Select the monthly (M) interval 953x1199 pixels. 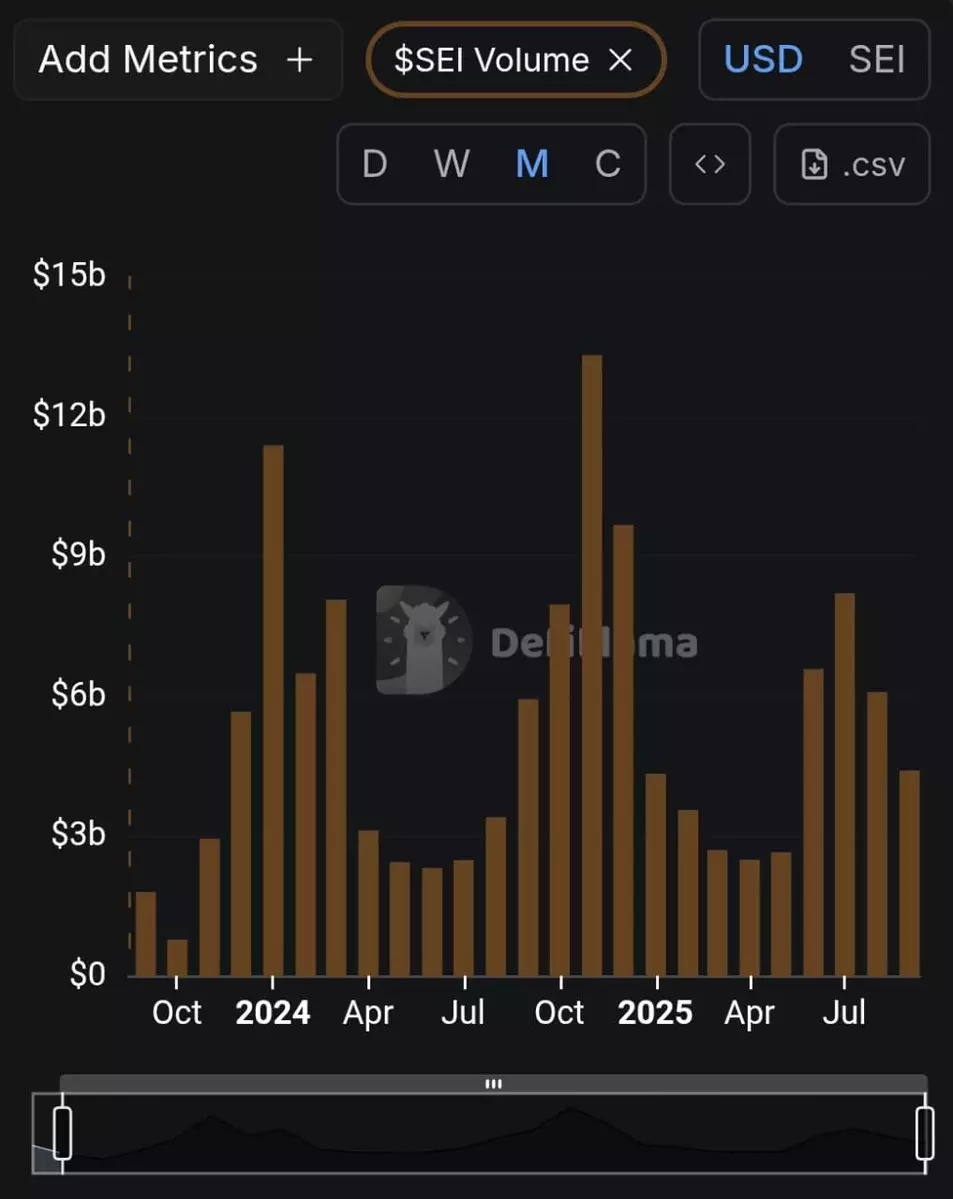[x=531, y=164]
